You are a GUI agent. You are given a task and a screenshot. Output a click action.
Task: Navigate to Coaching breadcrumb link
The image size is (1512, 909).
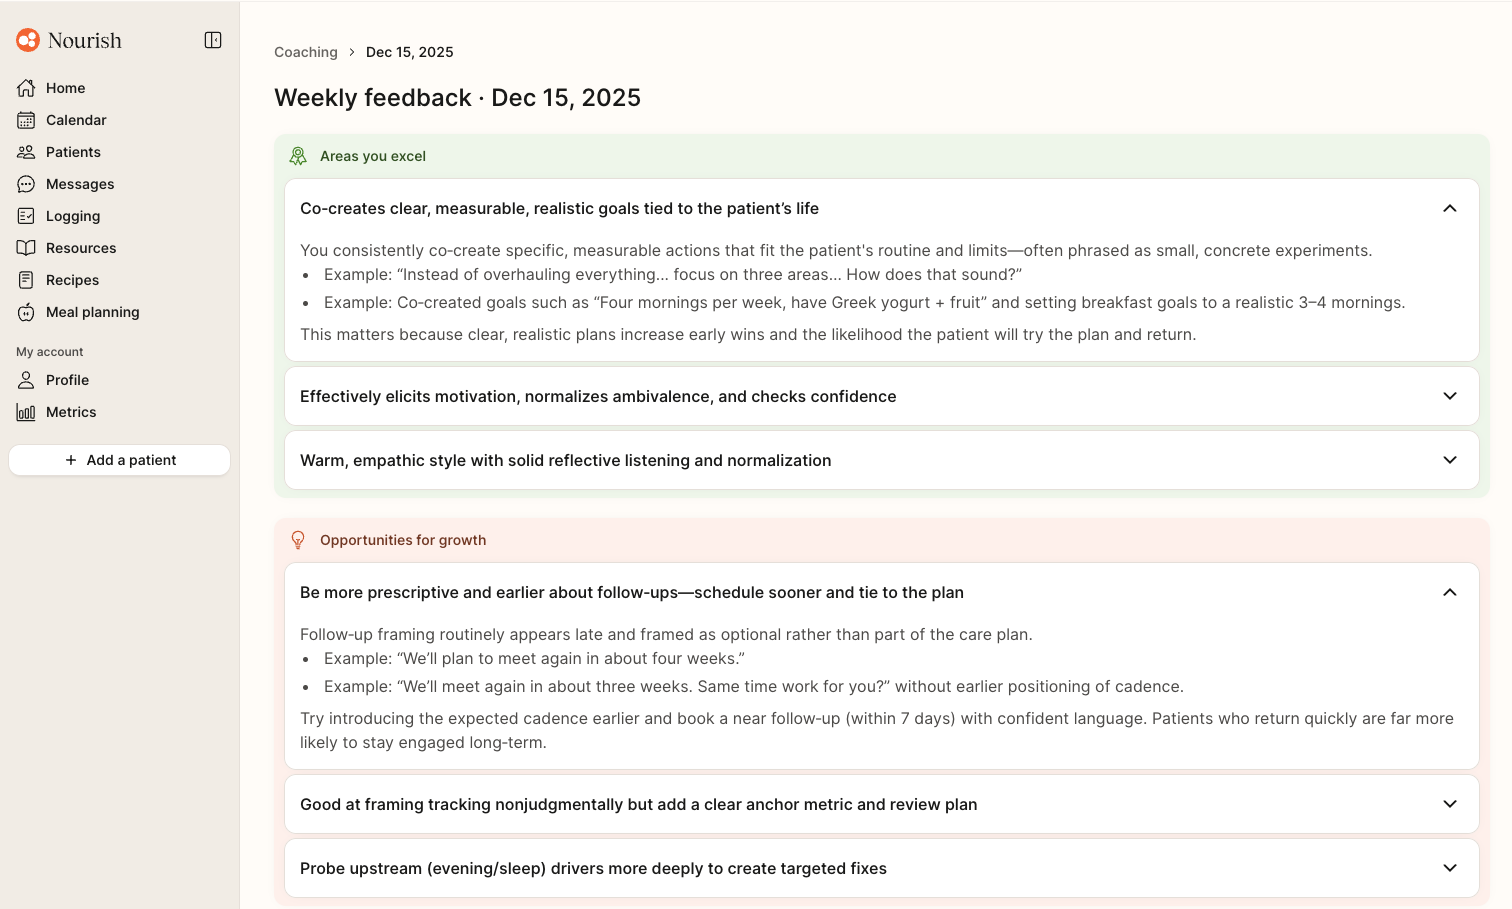306,52
